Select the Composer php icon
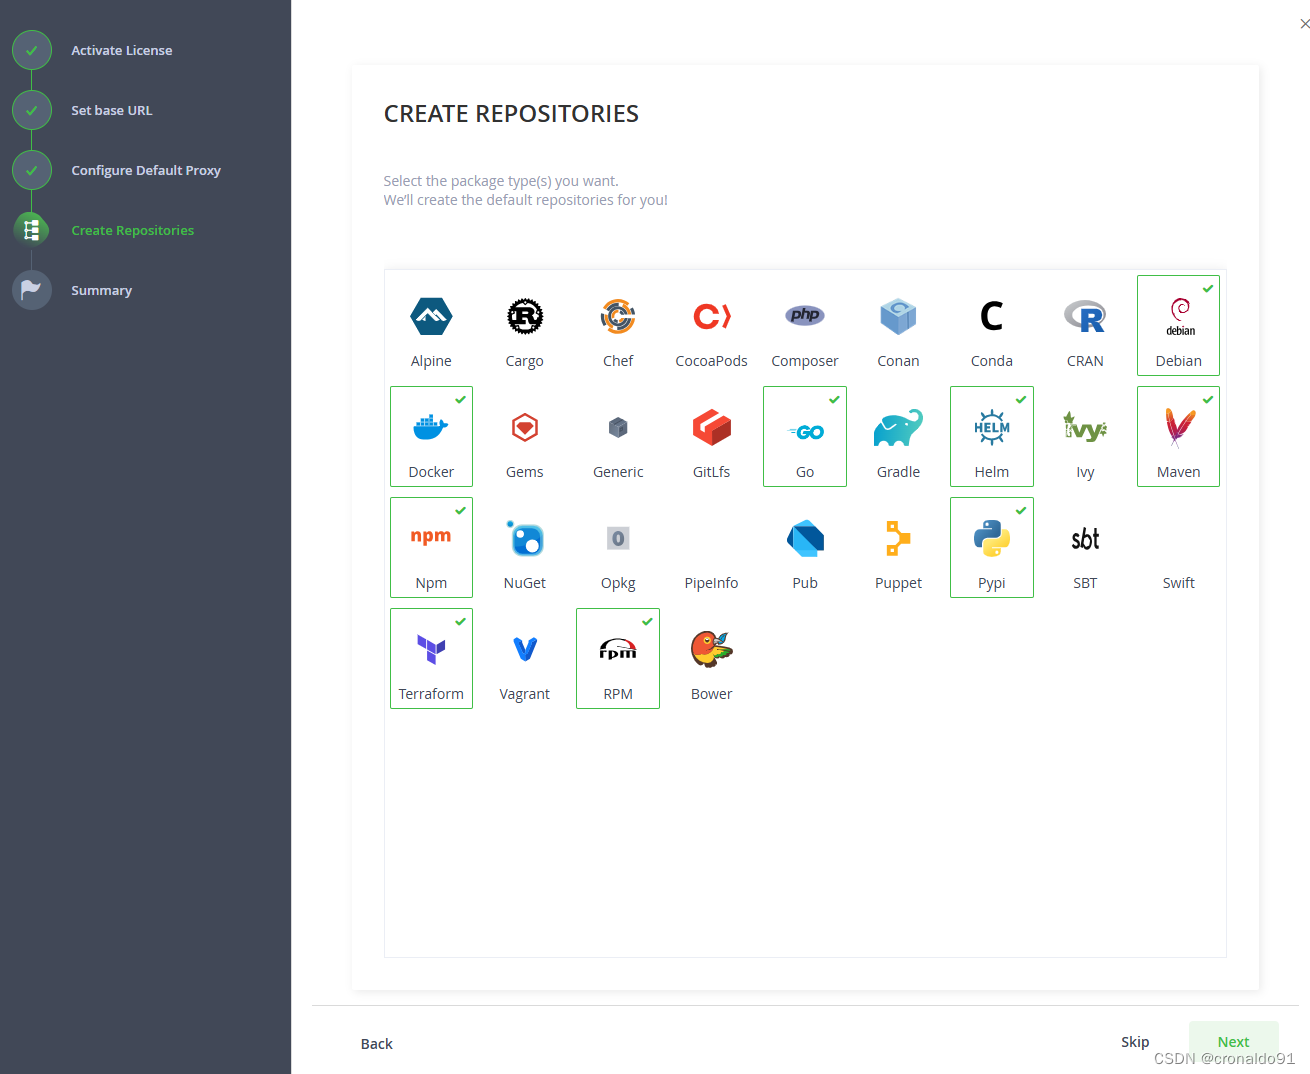Screen dimensions: 1310x1074 coord(805,316)
